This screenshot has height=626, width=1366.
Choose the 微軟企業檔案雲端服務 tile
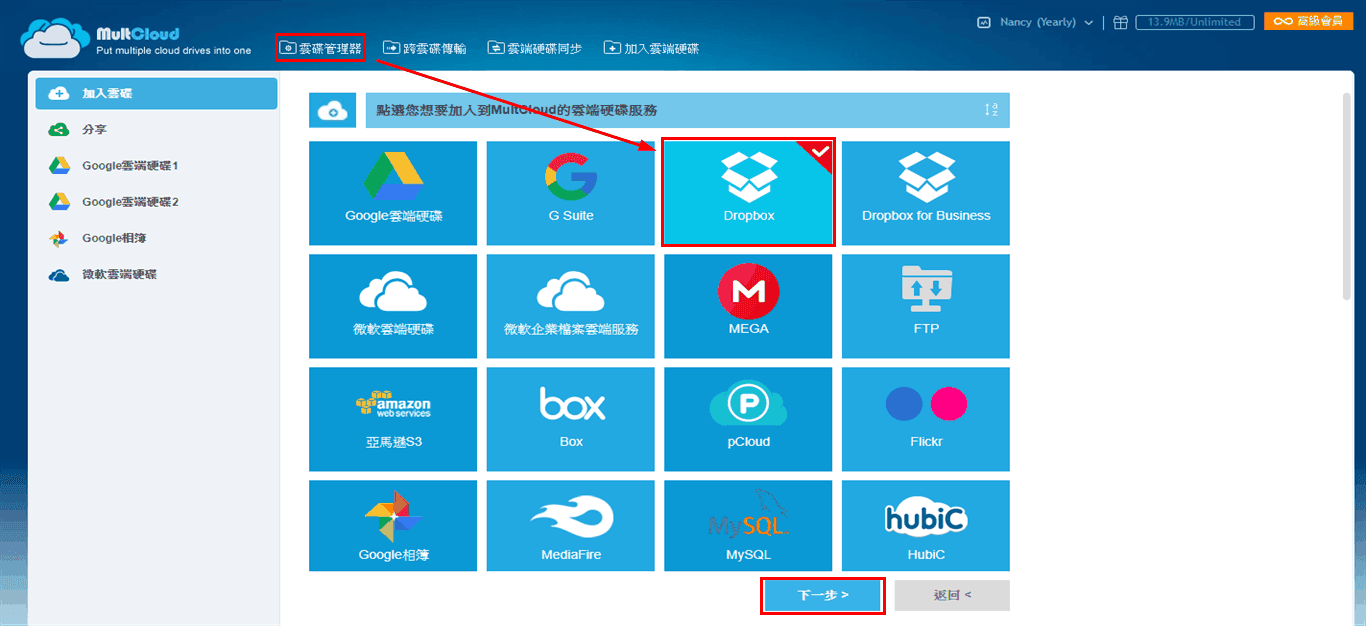571,306
